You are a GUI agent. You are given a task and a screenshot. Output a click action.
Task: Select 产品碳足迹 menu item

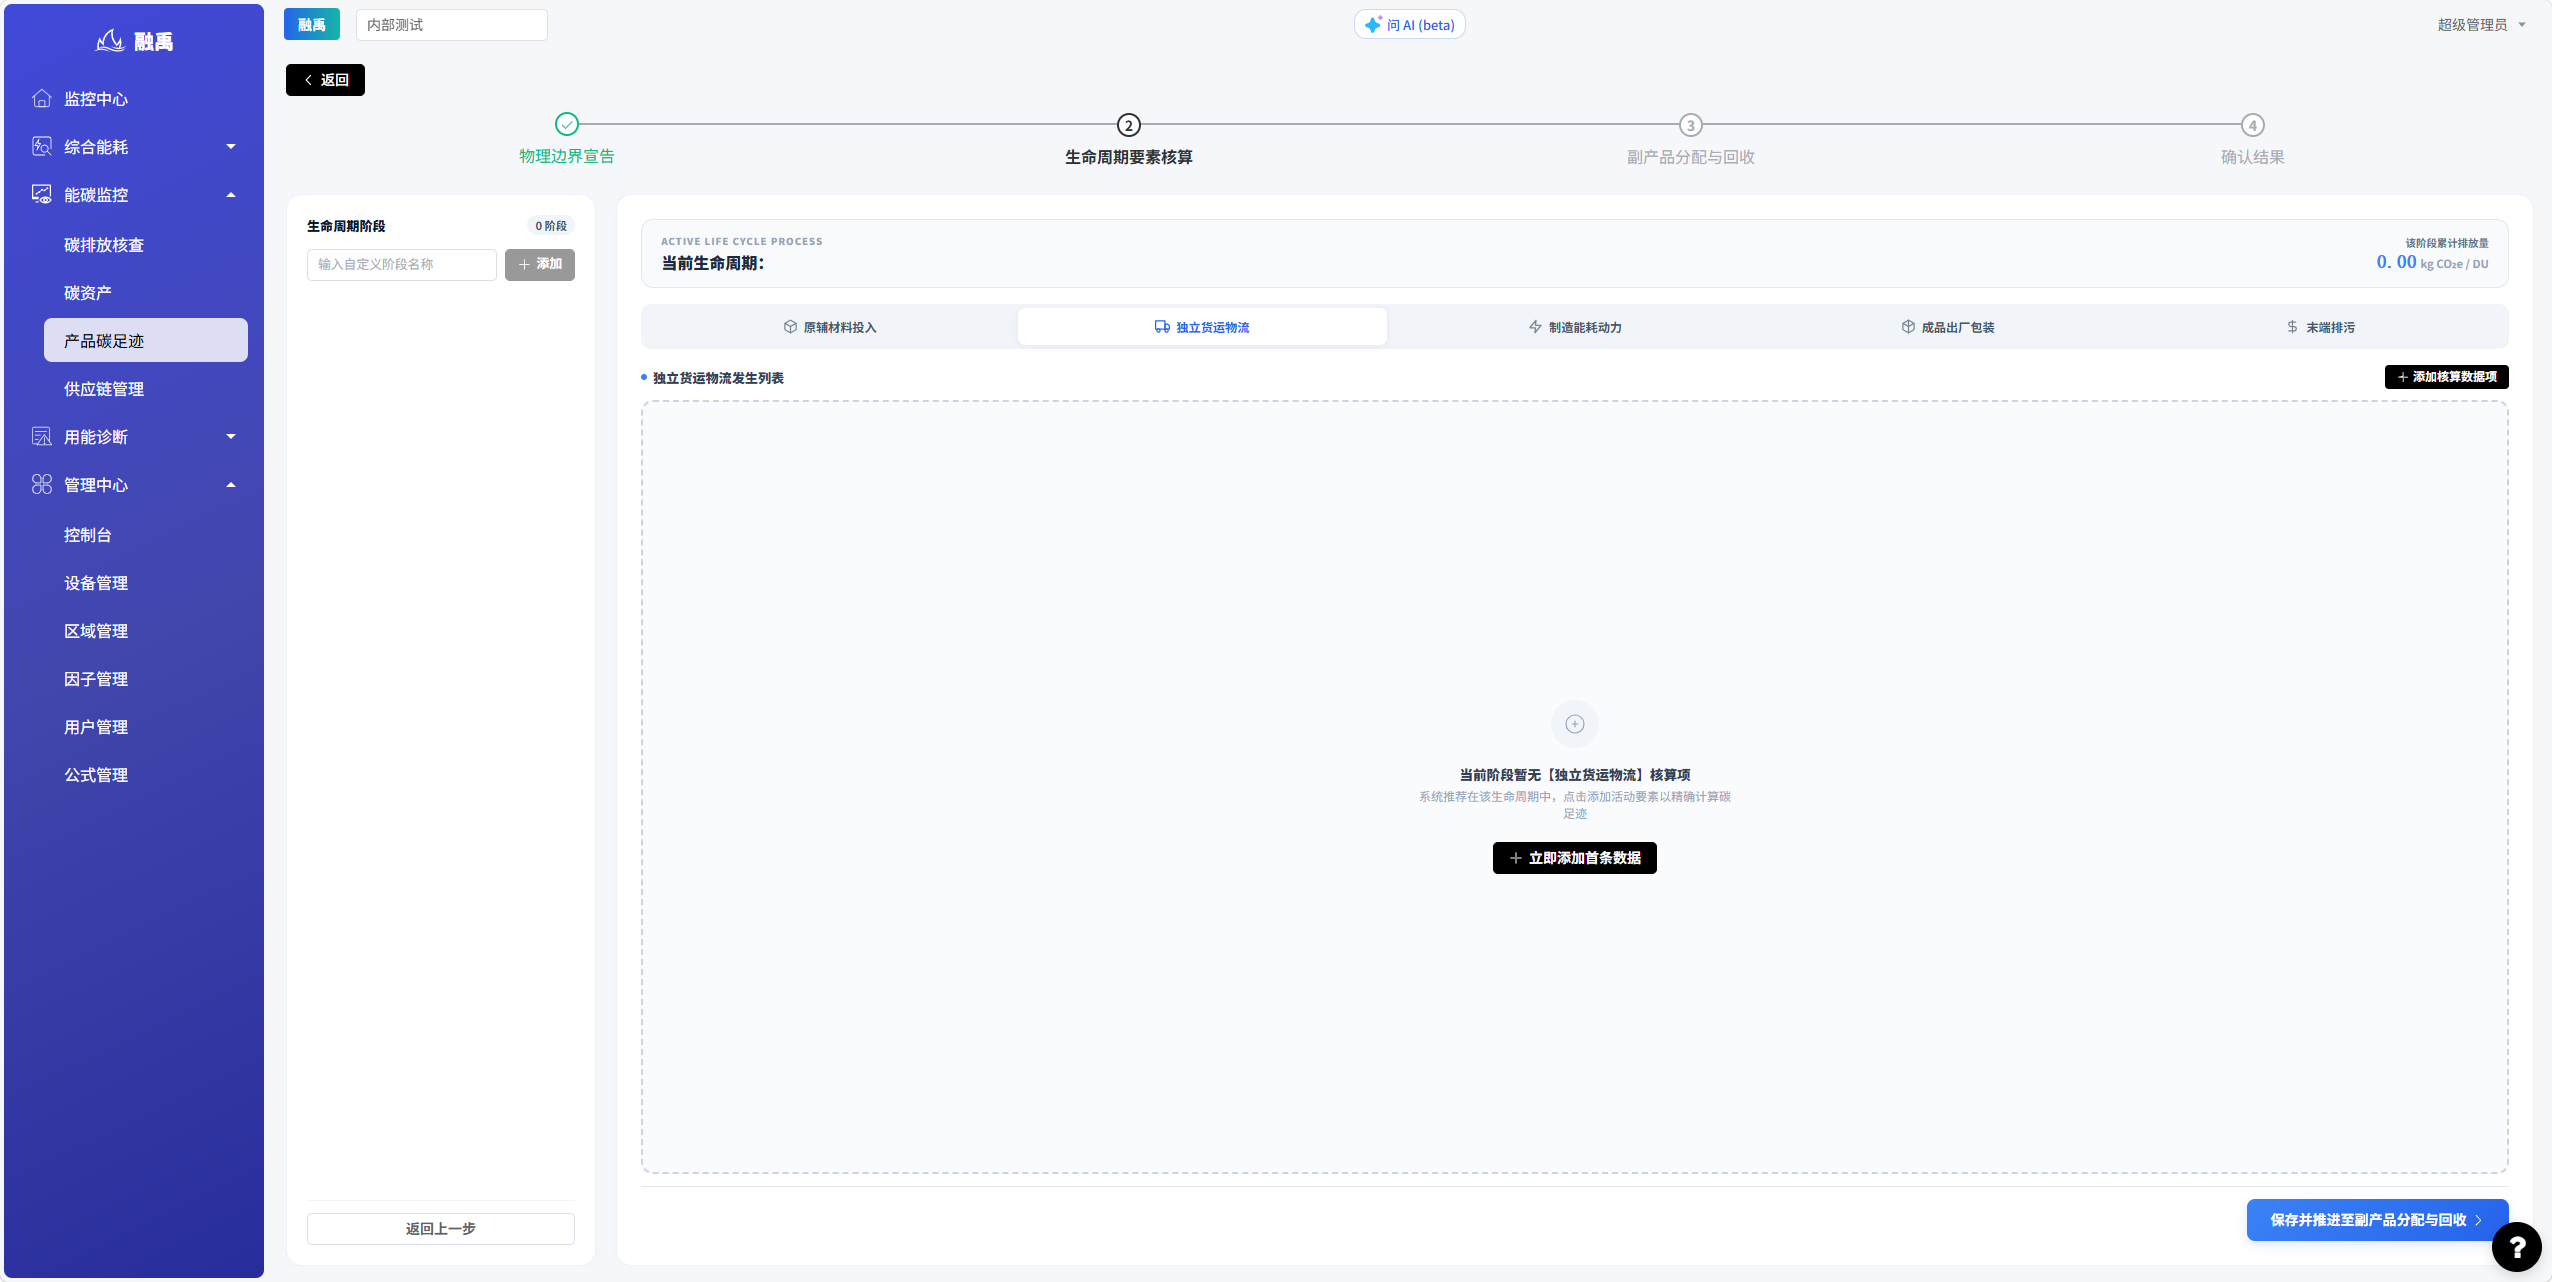tap(146, 340)
